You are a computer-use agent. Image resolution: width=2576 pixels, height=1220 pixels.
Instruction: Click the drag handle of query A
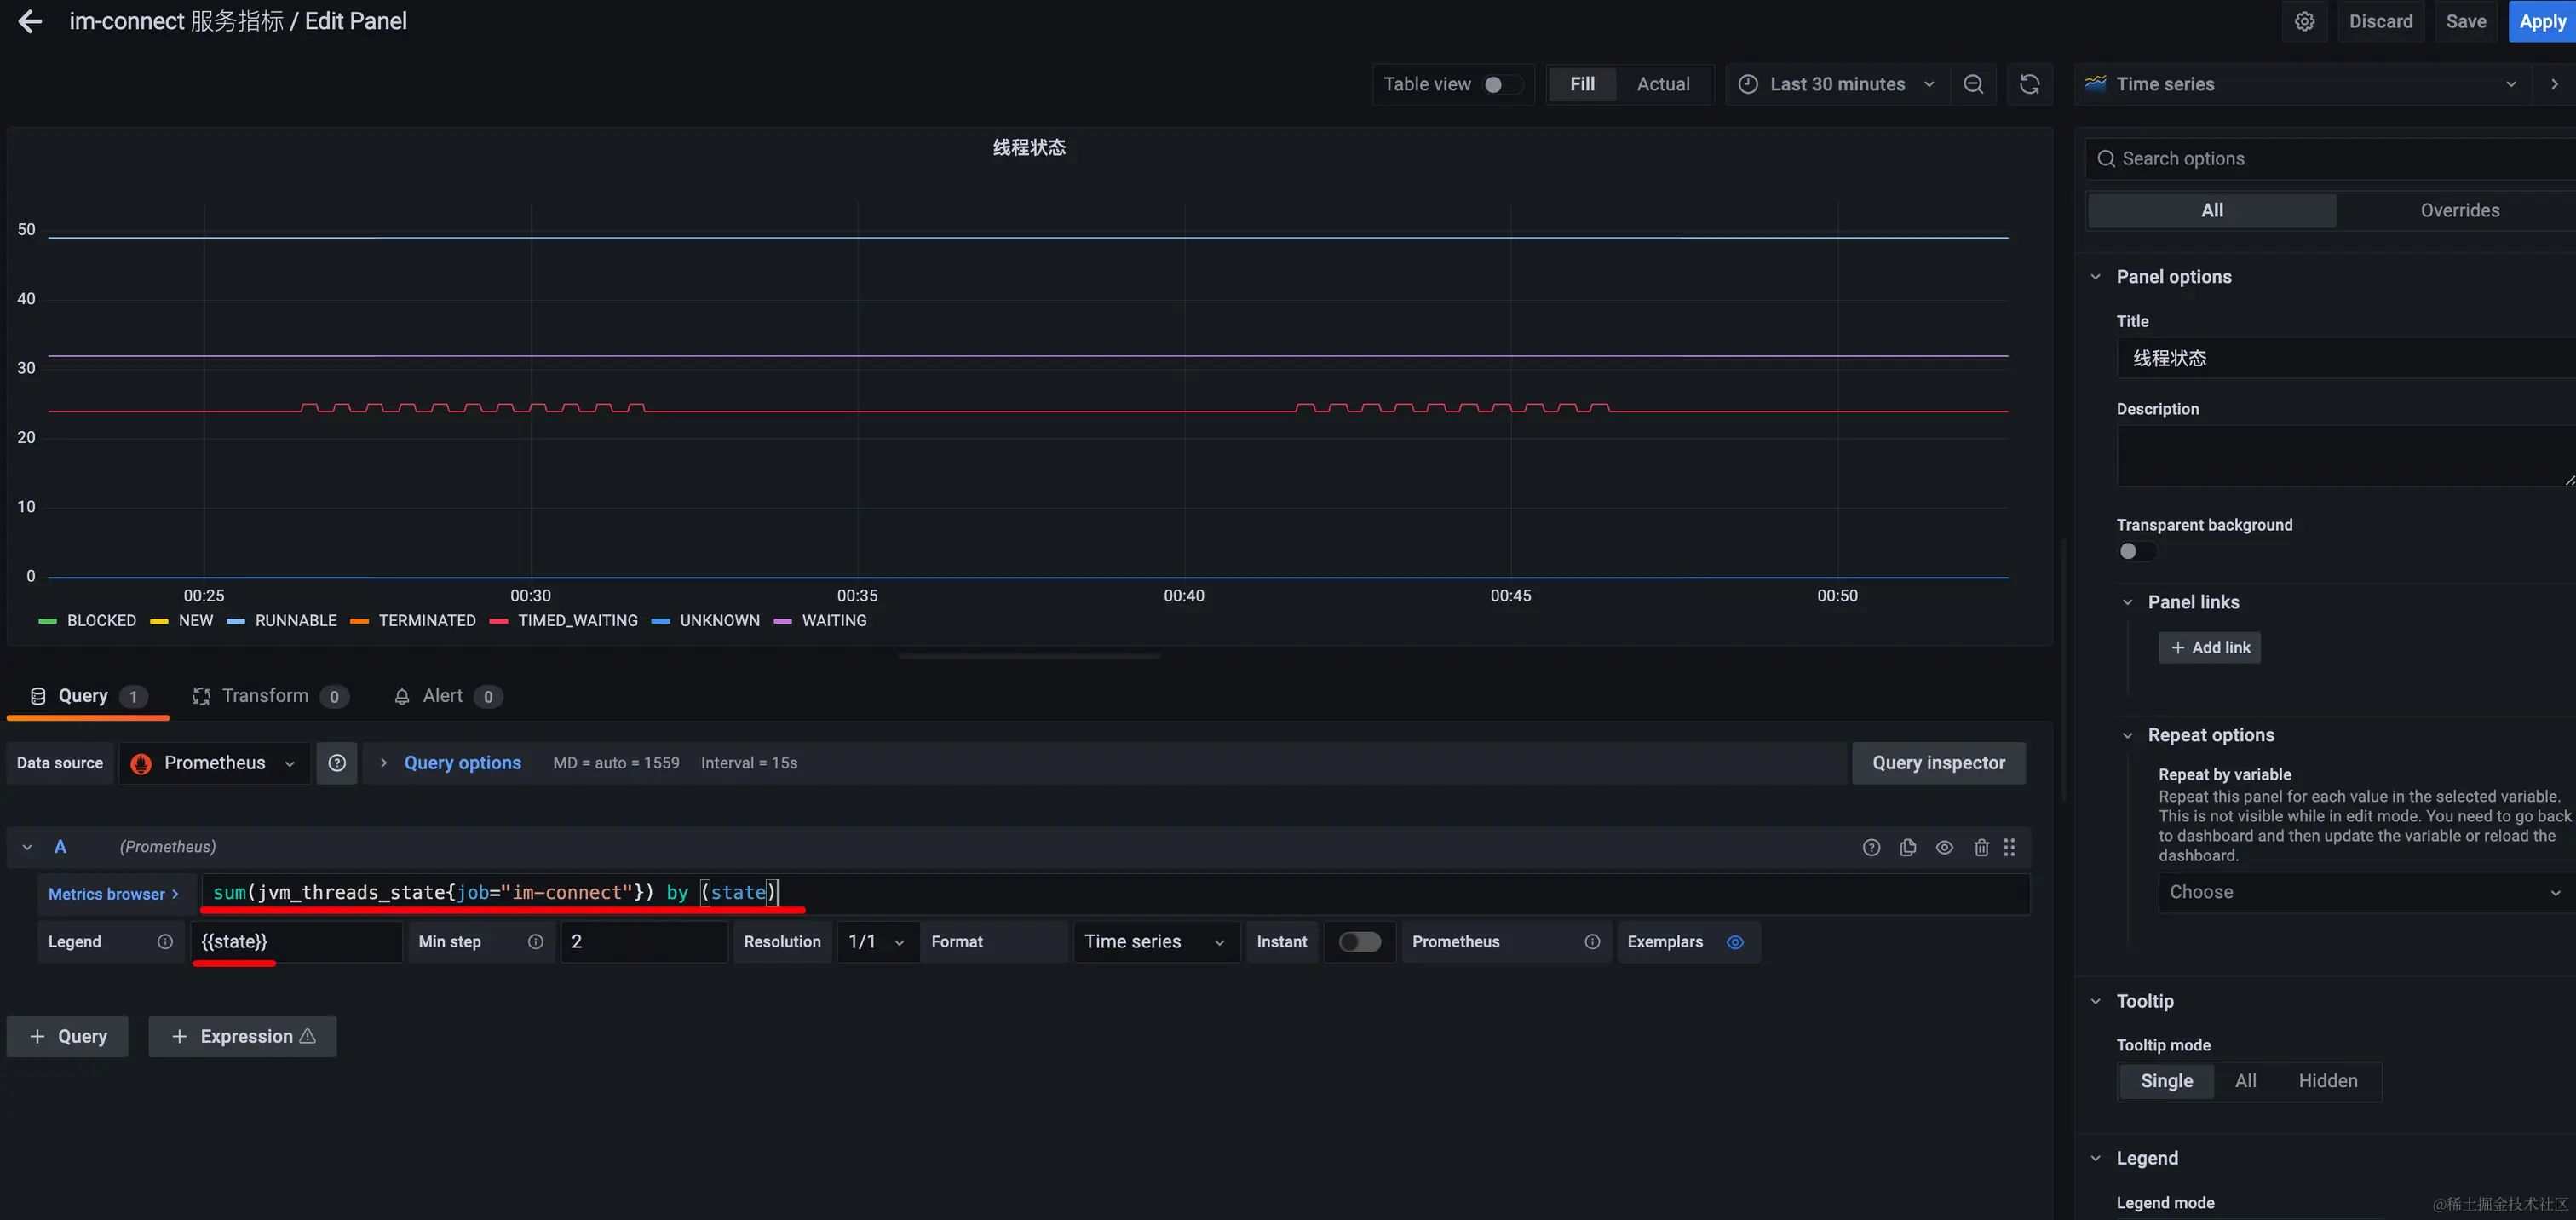(2009, 847)
